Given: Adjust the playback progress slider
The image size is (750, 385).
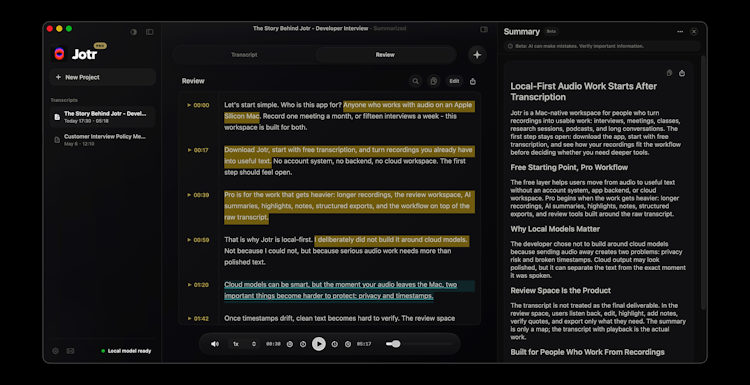Looking at the screenshot, I should 419,344.
